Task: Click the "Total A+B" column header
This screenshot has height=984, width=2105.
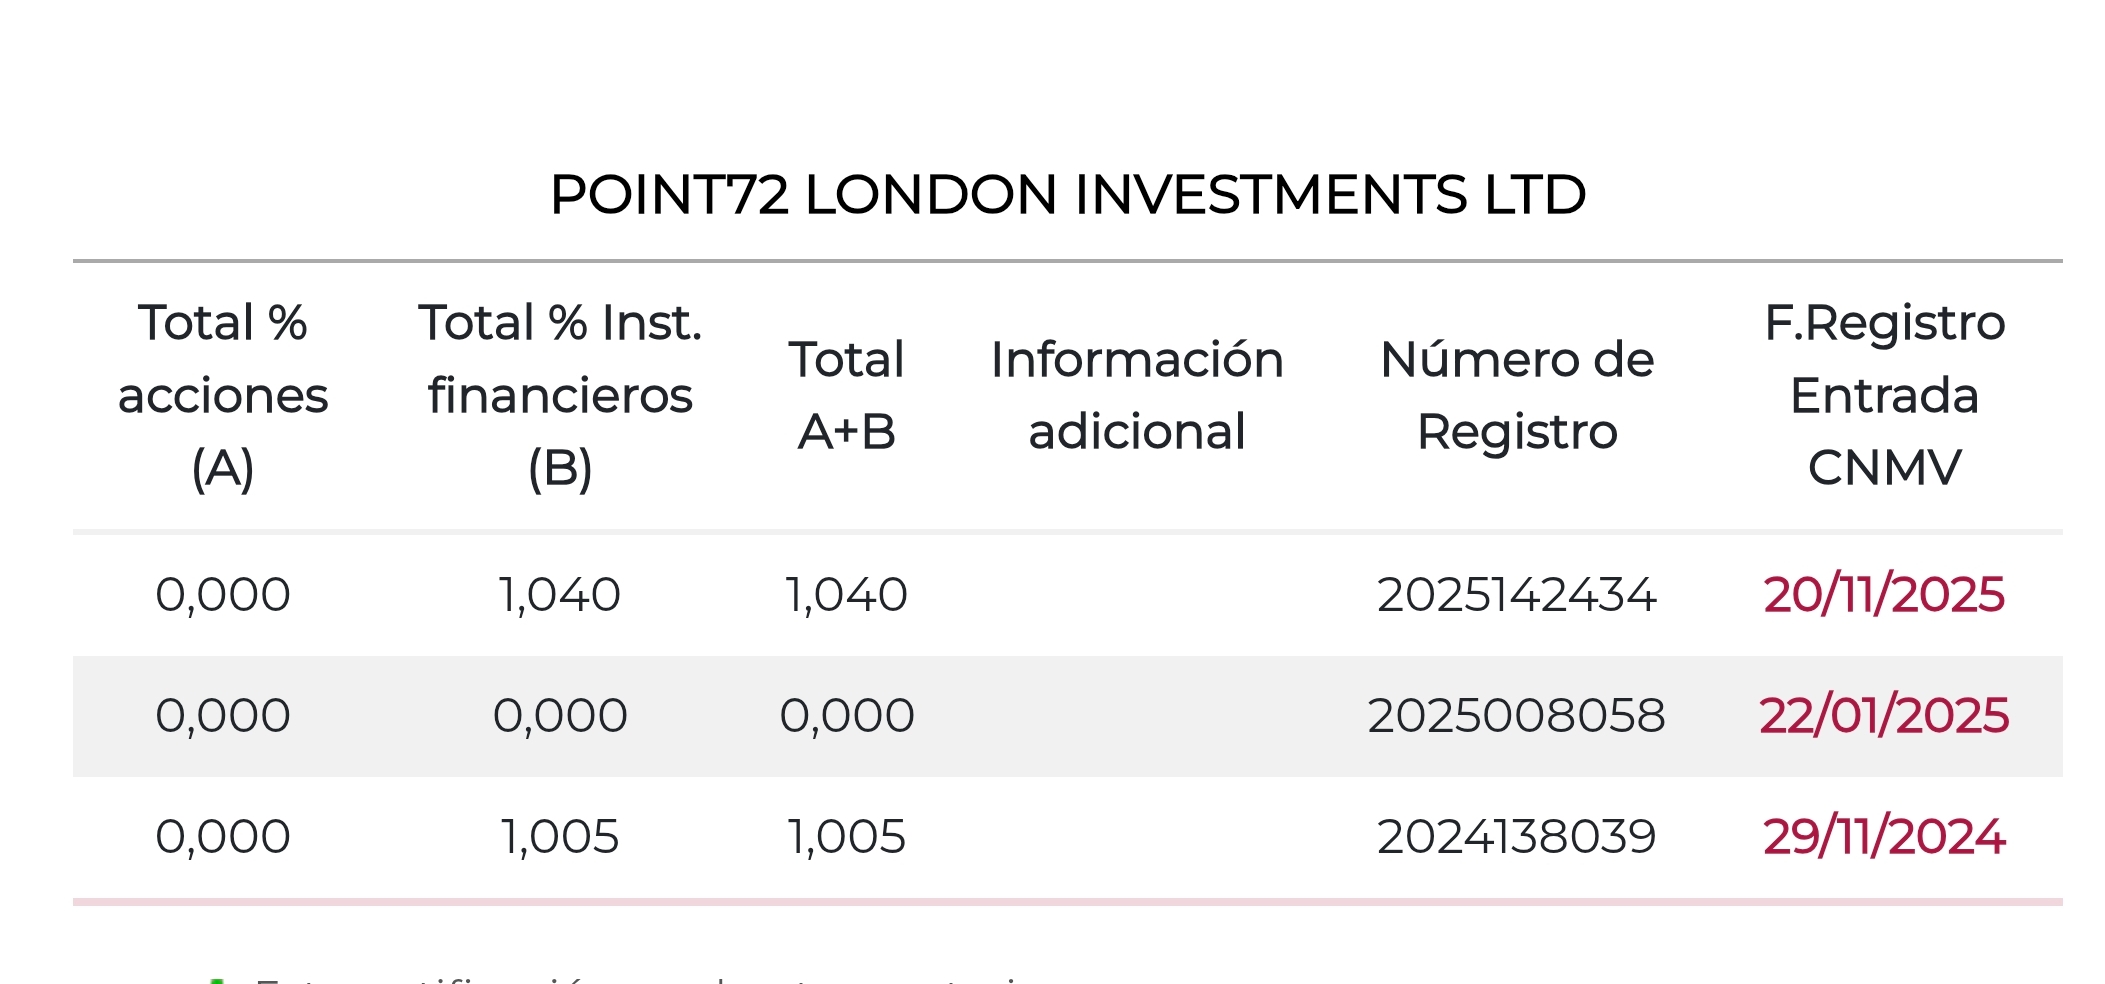Action: (x=846, y=395)
